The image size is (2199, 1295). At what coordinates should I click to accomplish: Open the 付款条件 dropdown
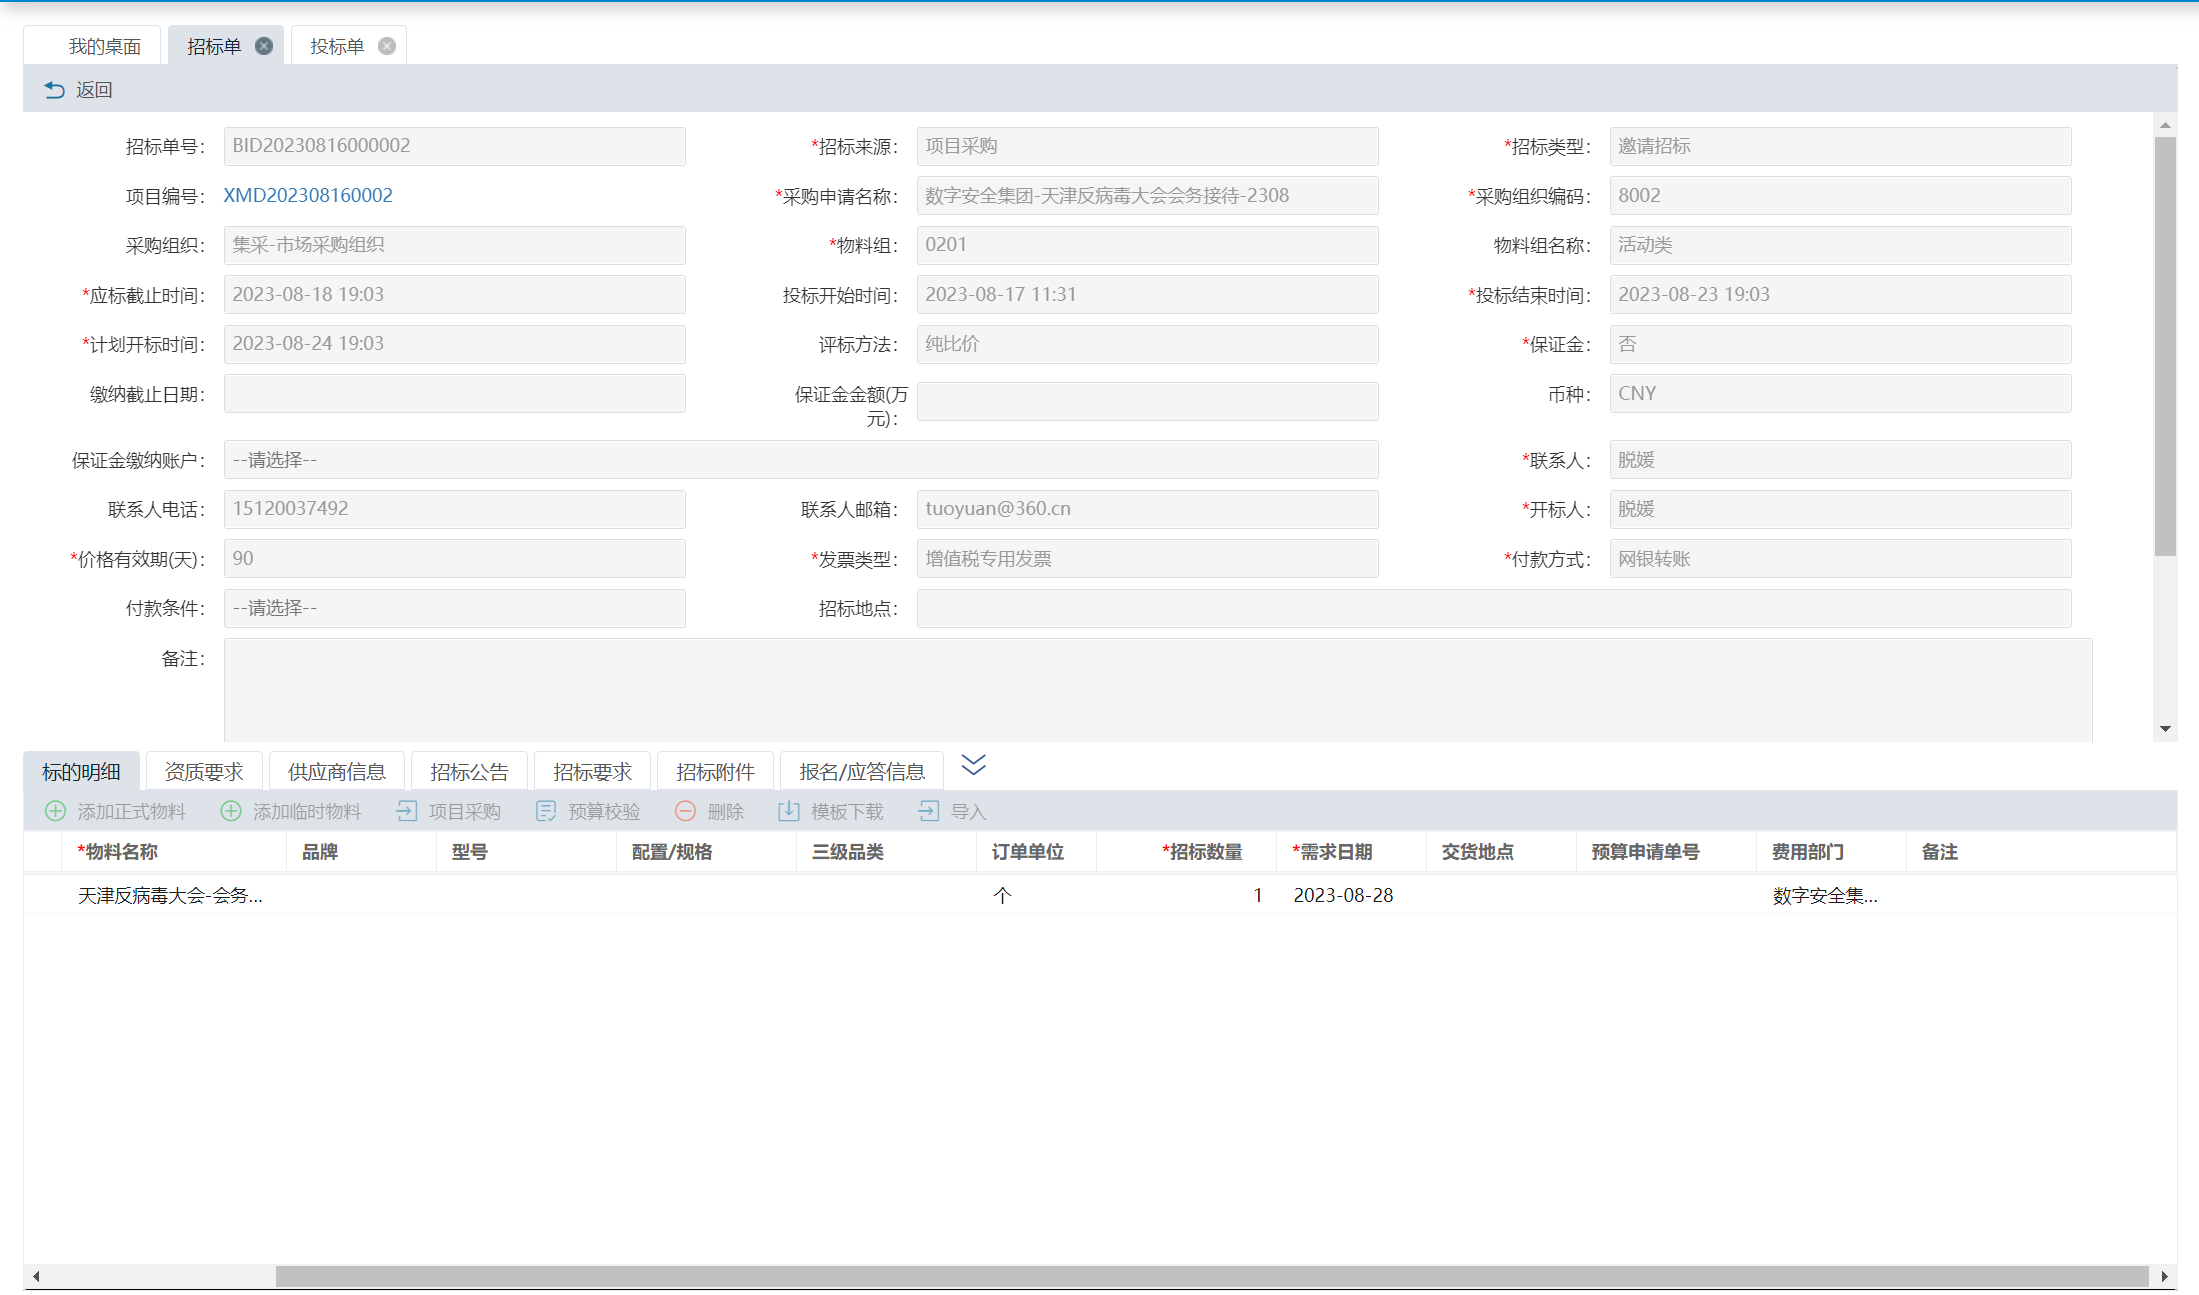(454, 608)
